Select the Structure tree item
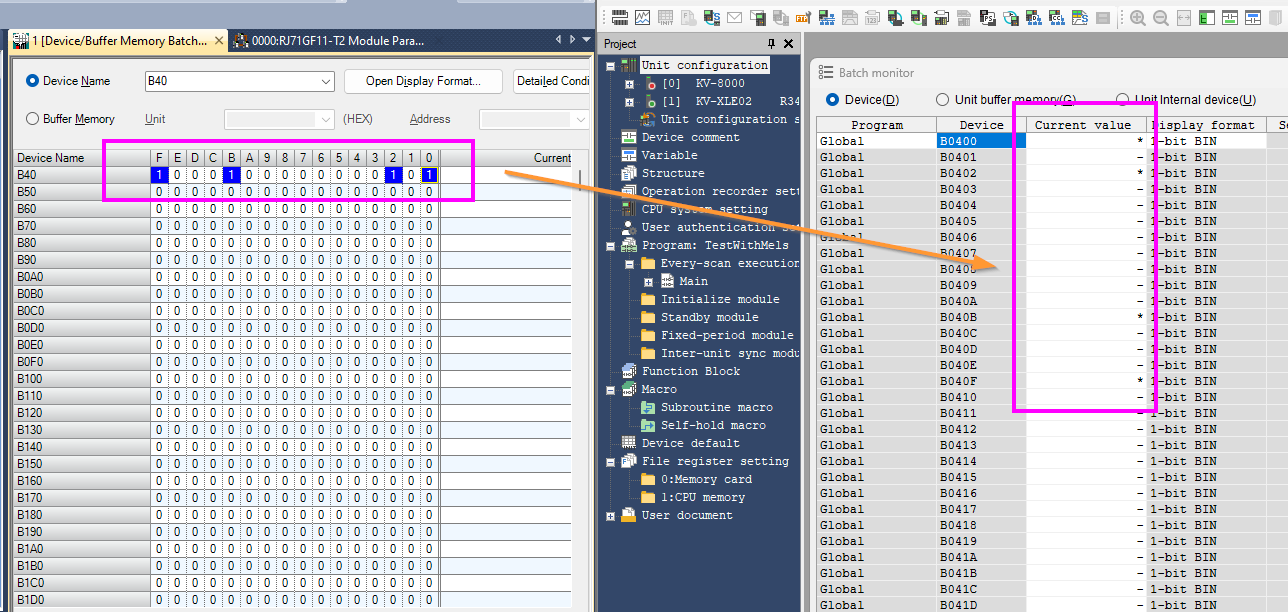Viewport: 1288px width, 612px height. (672, 173)
